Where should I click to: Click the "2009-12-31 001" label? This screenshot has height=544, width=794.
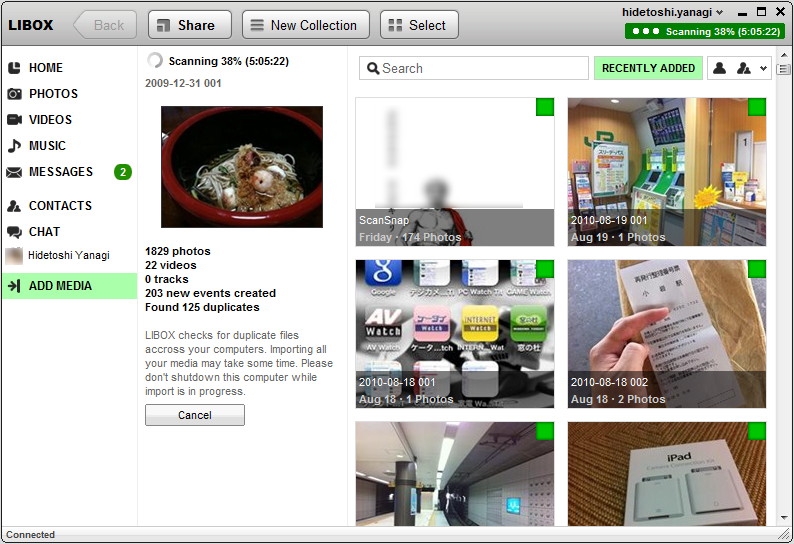tap(183, 83)
